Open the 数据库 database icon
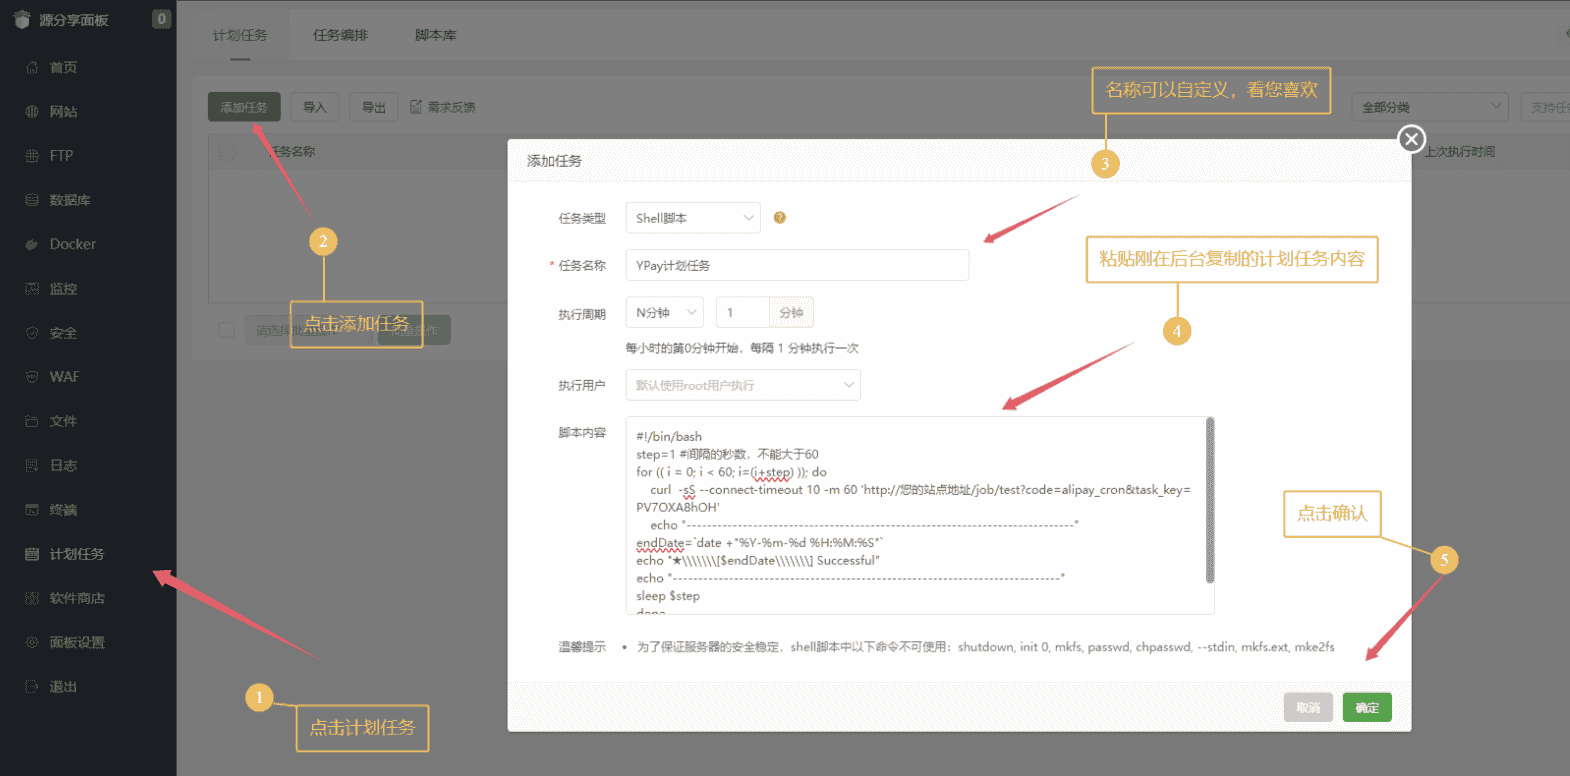Image resolution: width=1570 pixels, height=776 pixels. (x=32, y=200)
